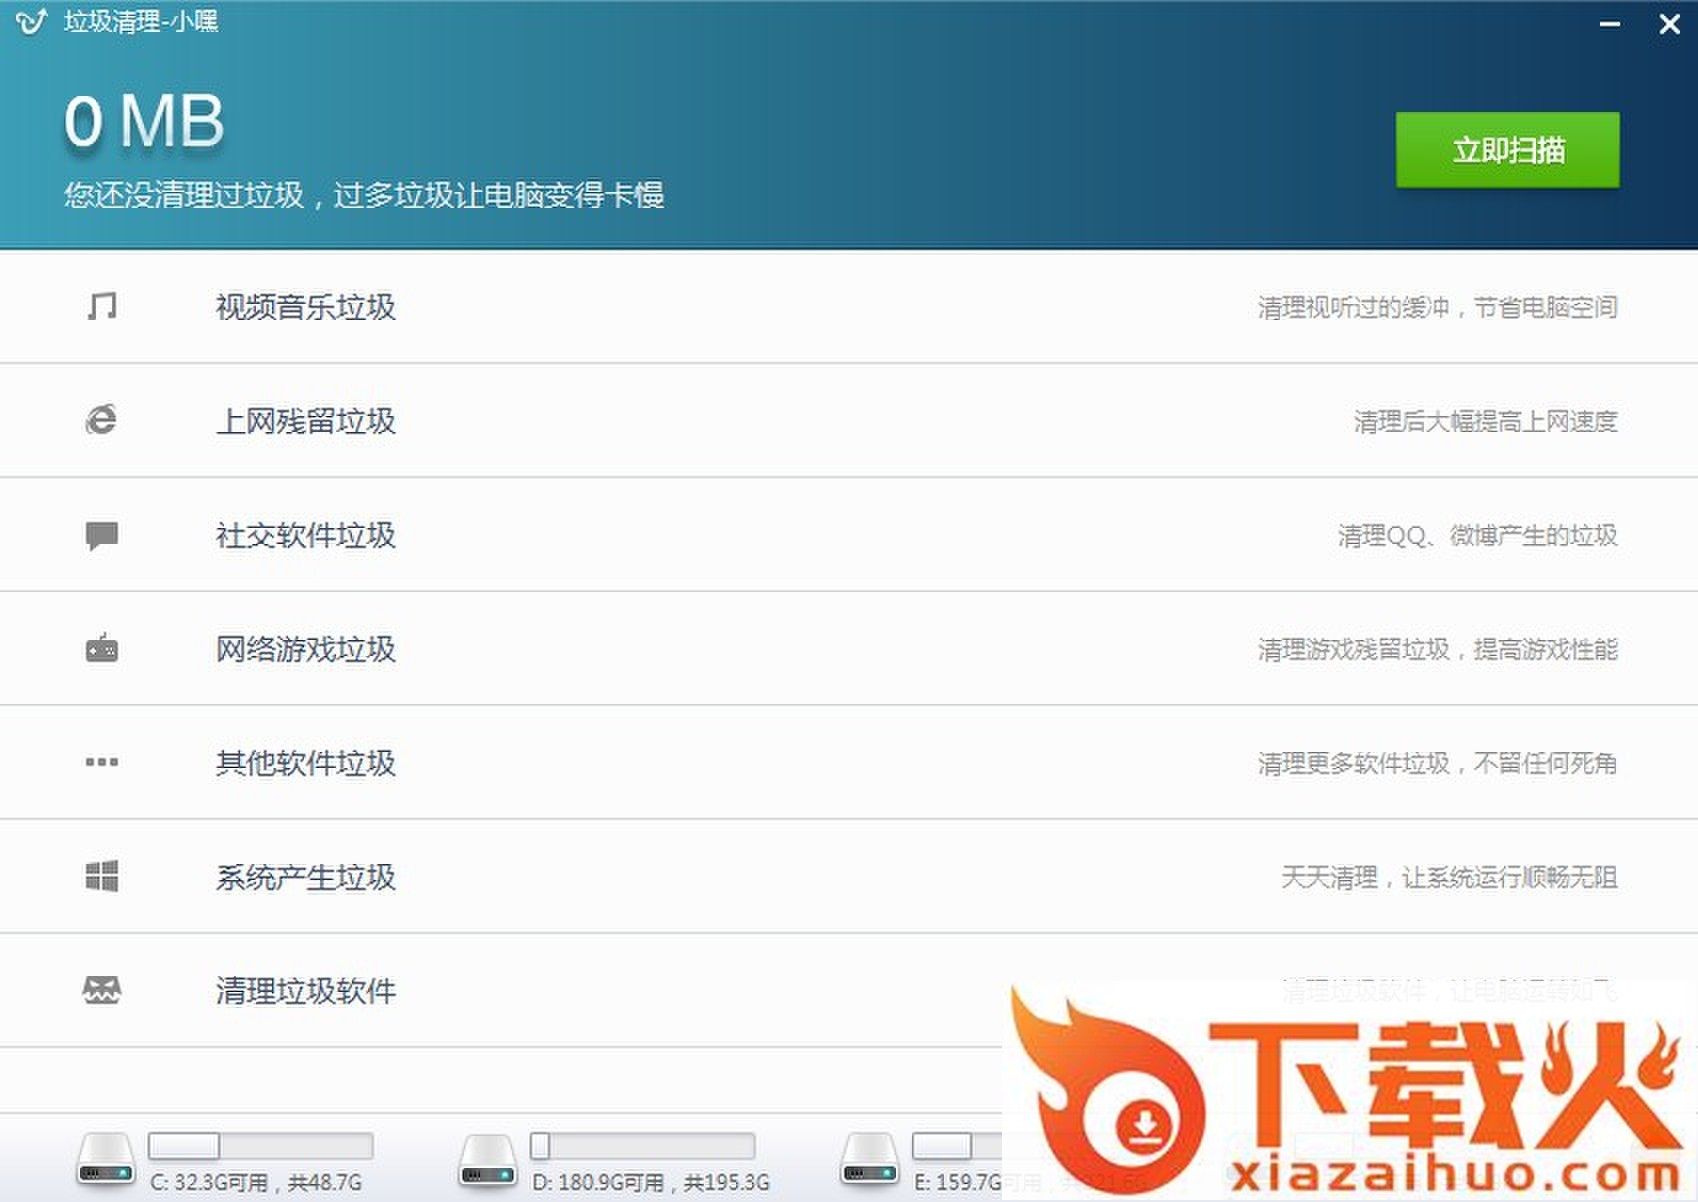The width and height of the screenshot is (1698, 1202).
Task: Click the gamepad icon for online game junk
Action: [102, 649]
